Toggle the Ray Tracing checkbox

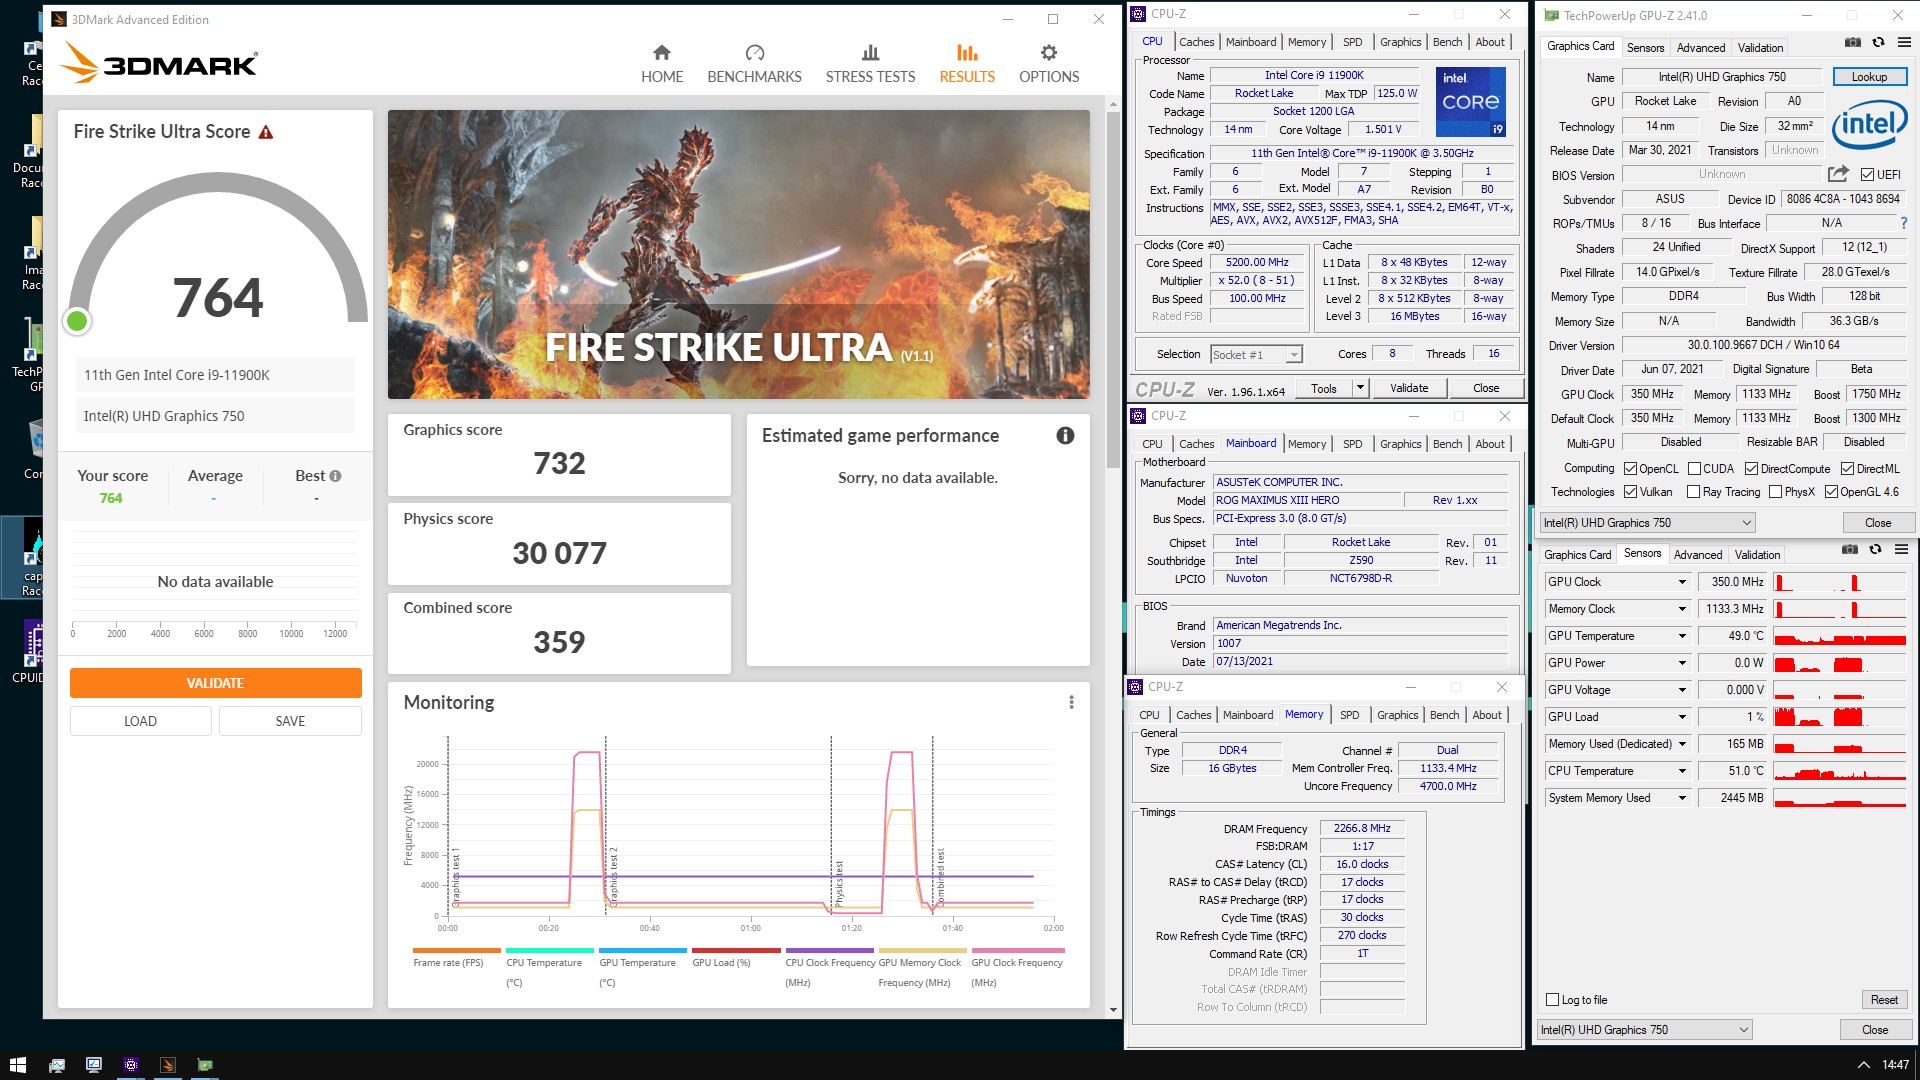[1693, 492]
